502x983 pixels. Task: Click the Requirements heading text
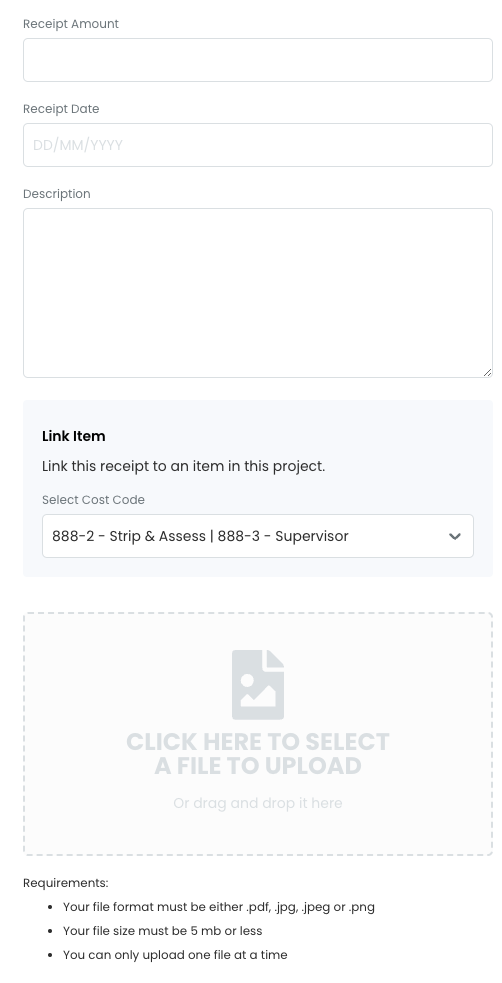click(x=66, y=883)
